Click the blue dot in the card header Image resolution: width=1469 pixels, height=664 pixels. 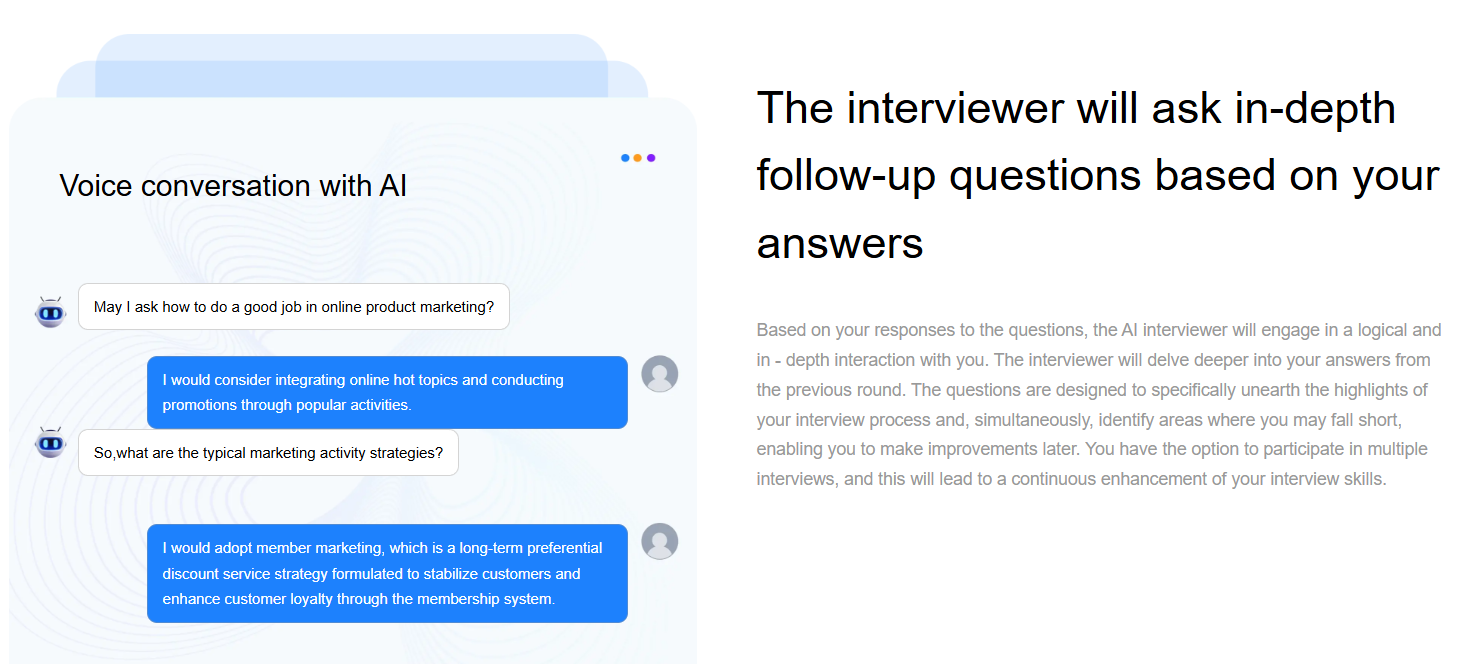point(625,158)
